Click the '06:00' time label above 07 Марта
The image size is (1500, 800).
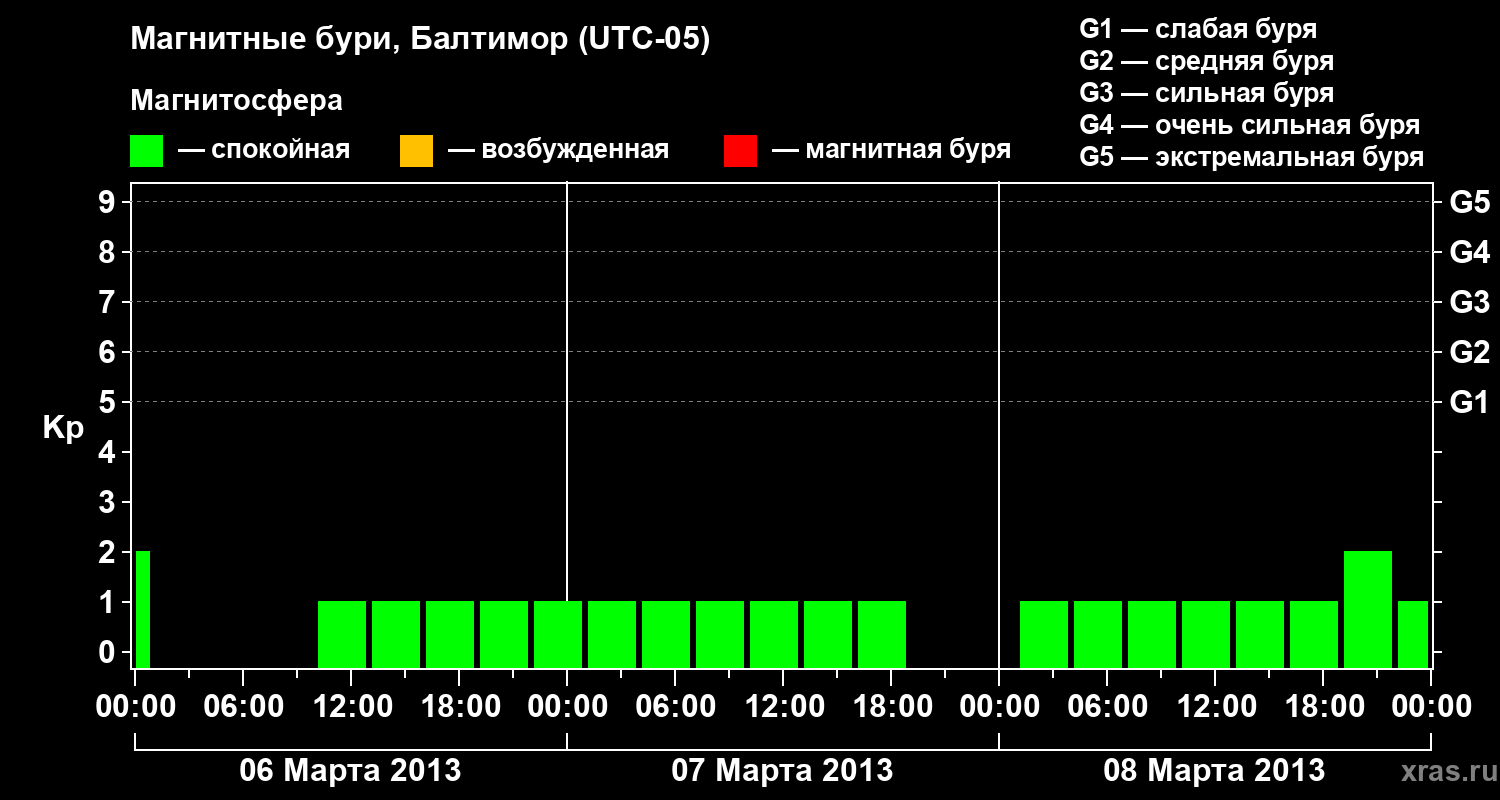click(x=675, y=706)
